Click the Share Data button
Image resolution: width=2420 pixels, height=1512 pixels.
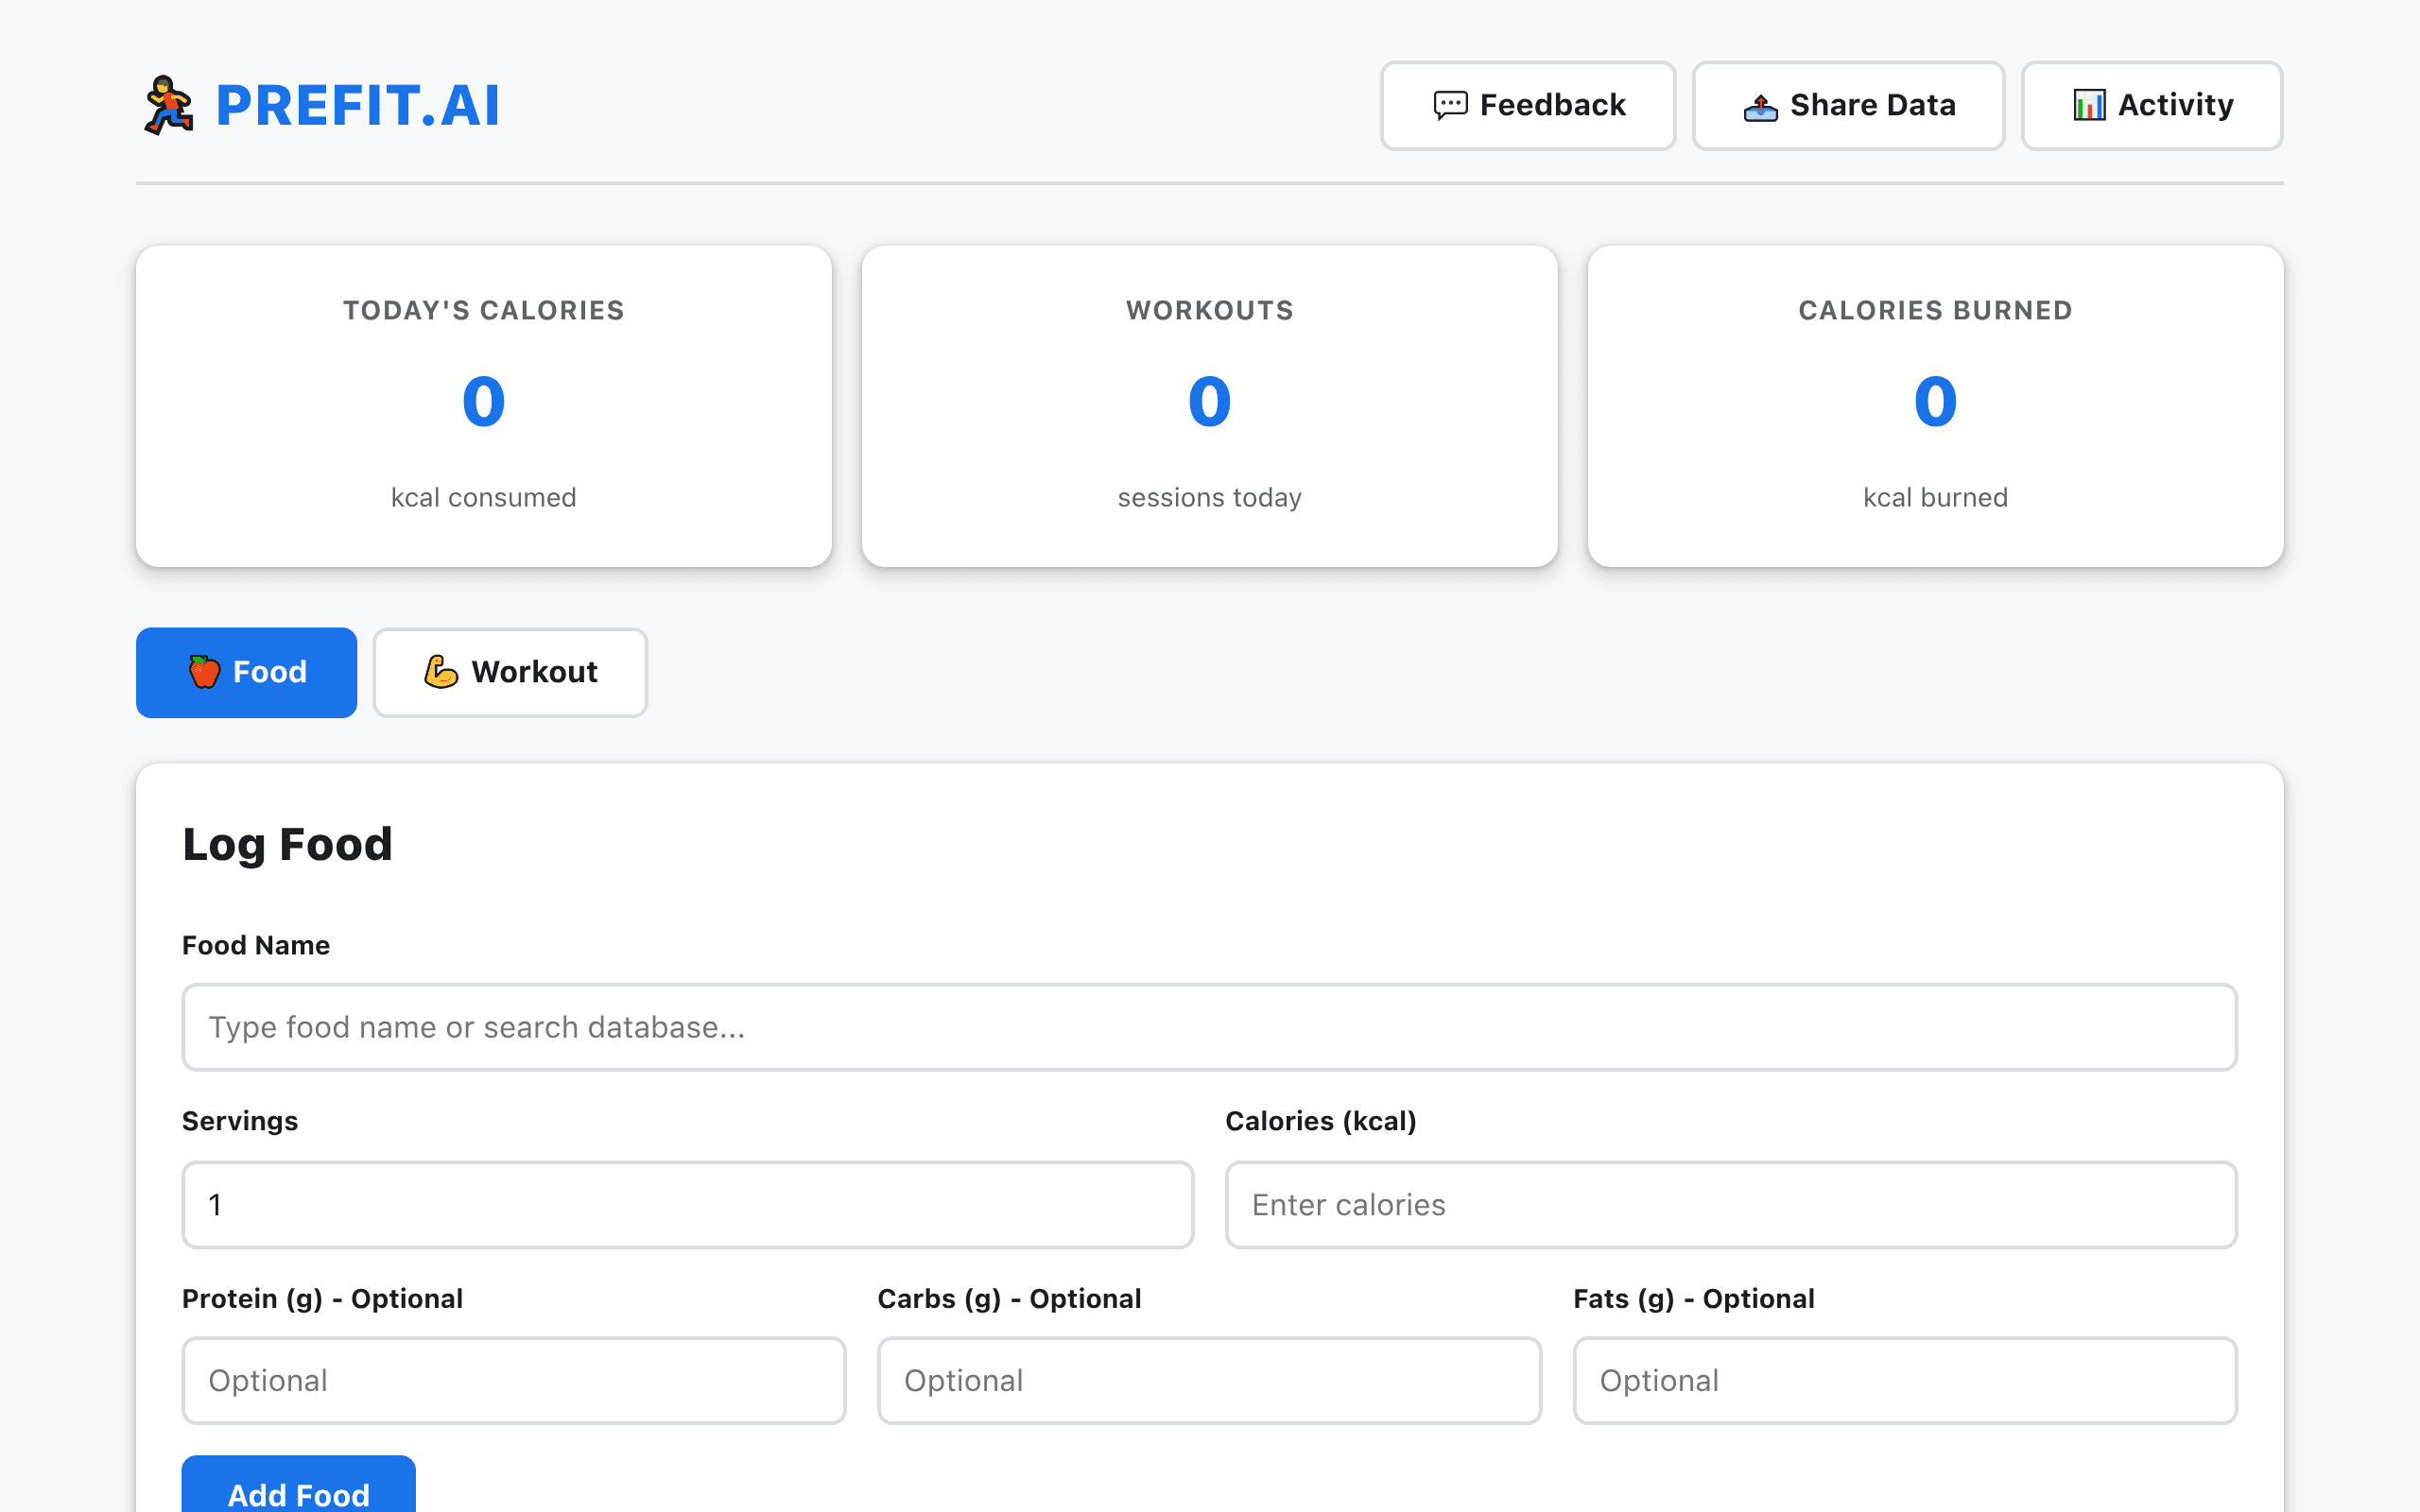pos(1848,105)
